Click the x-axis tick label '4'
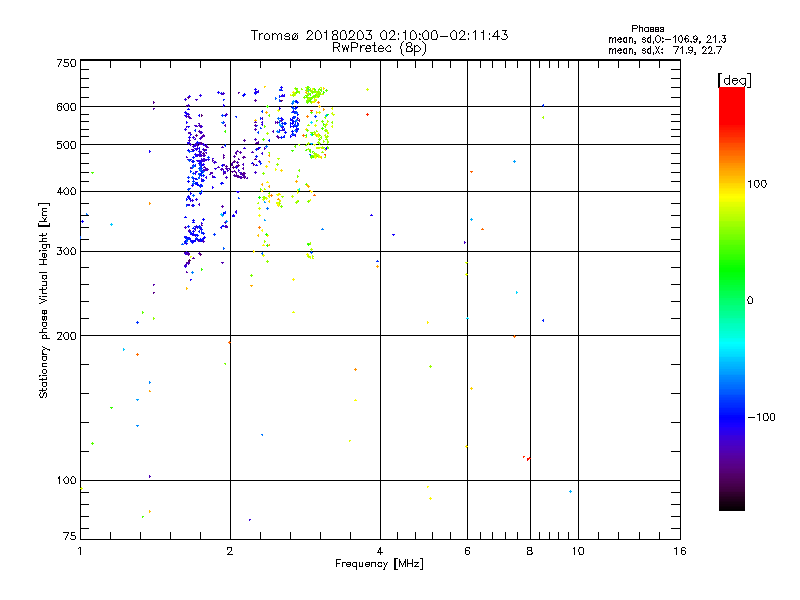This screenshot has width=800, height=600. (x=380, y=551)
